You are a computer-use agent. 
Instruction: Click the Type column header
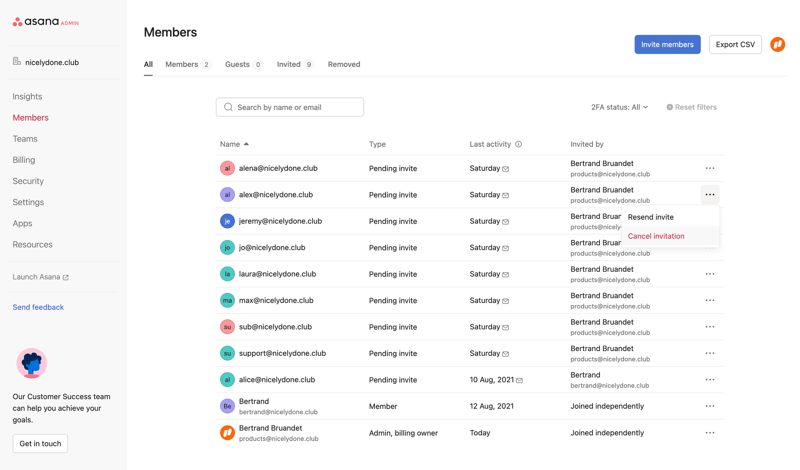[x=377, y=144]
